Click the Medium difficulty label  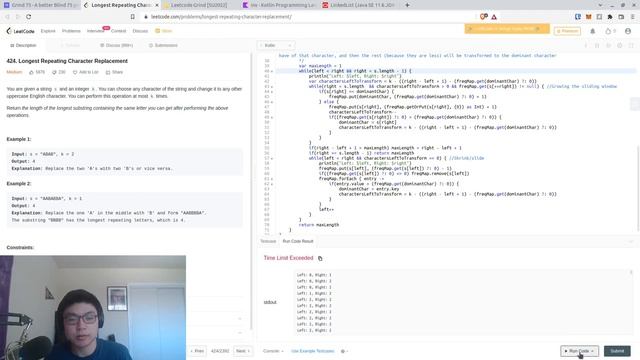14,72
